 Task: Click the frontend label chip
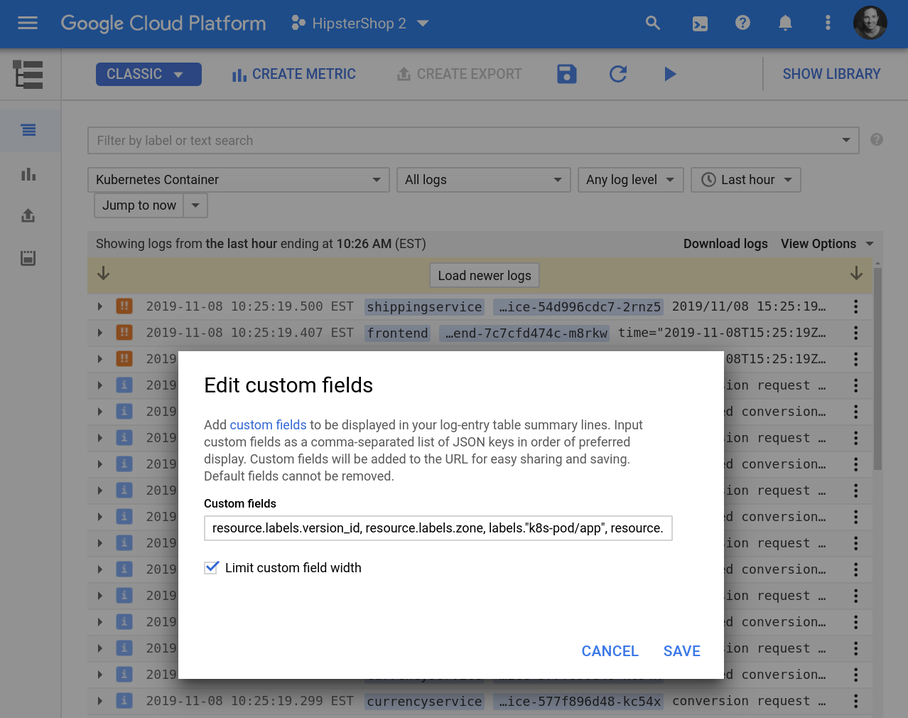(x=397, y=333)
